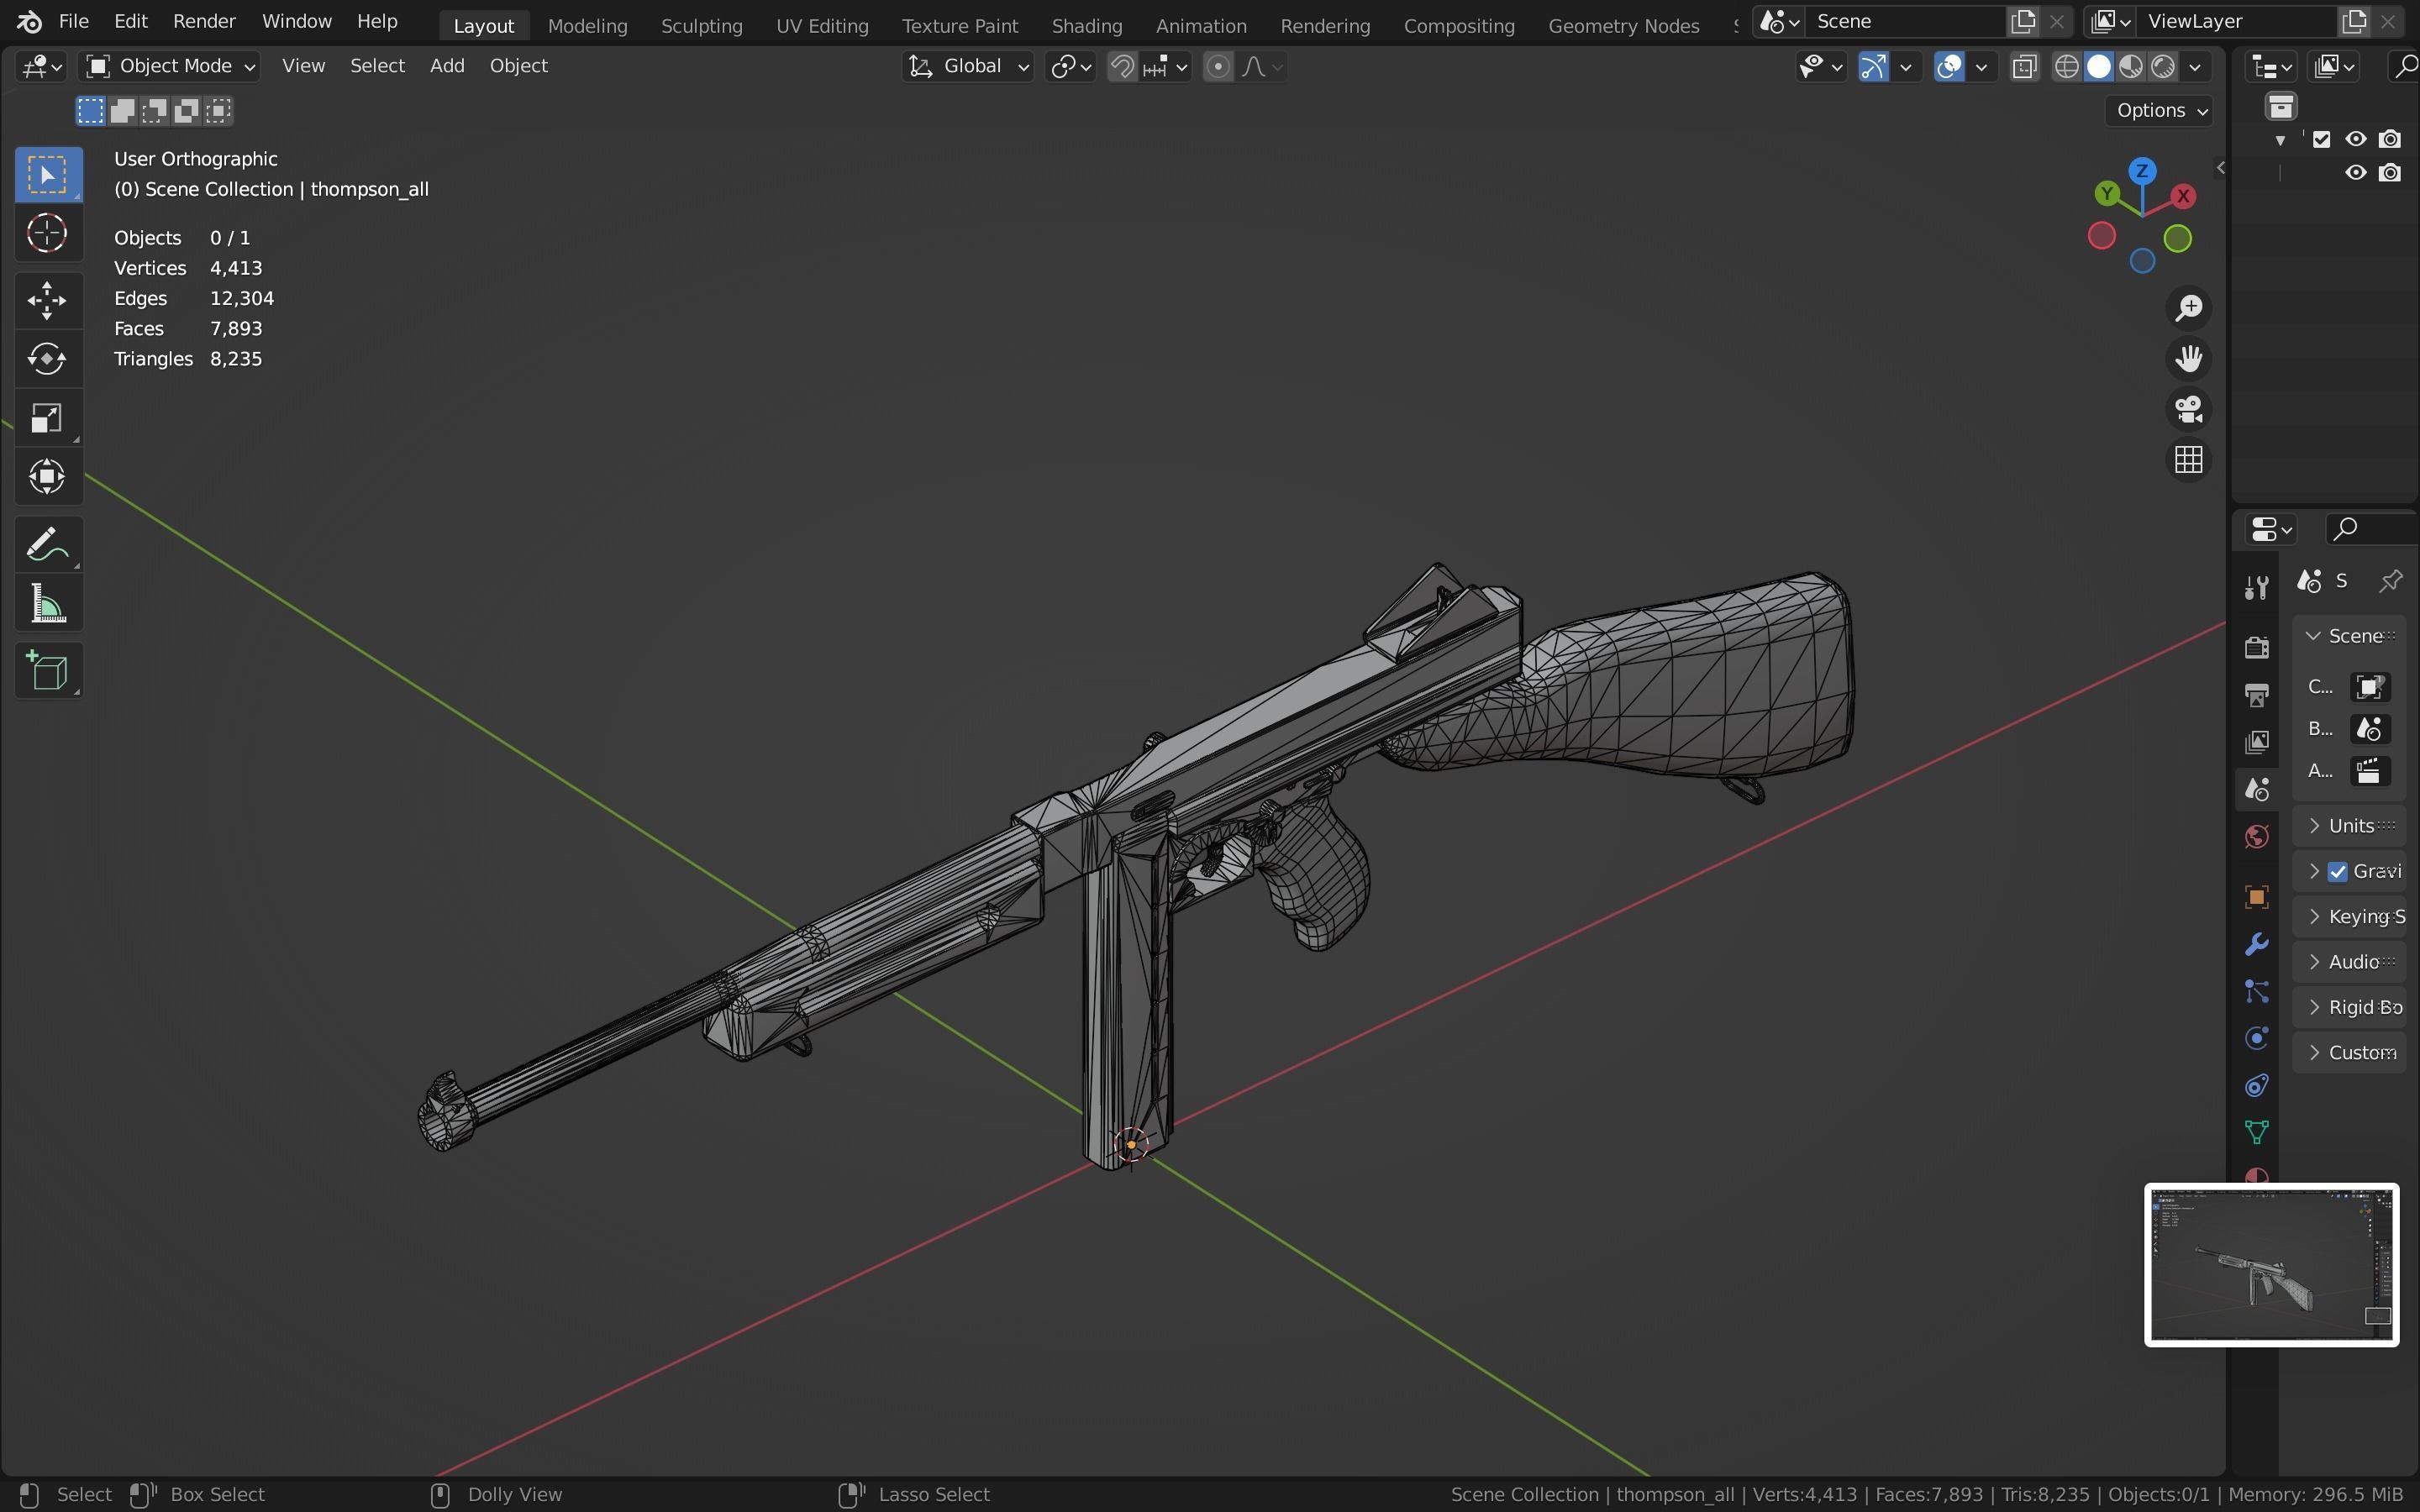
Task: Open the Object Mode dropdown
Action: [x=170, y=66]
